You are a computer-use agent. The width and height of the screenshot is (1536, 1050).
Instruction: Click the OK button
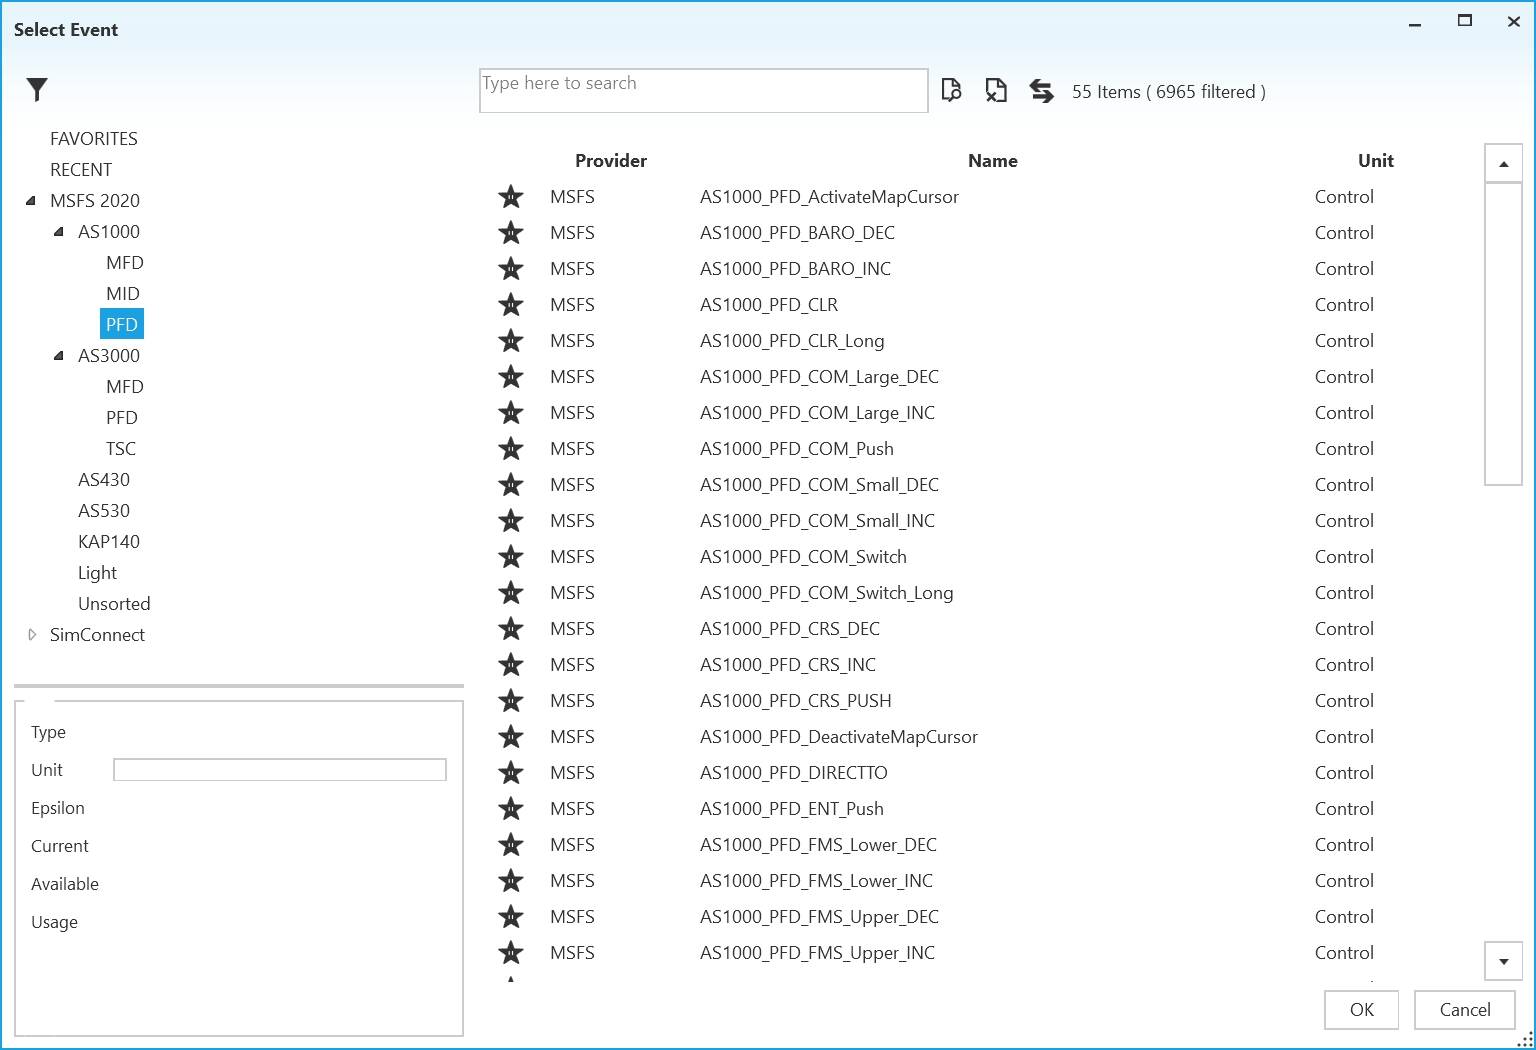pyautogui.click(x=1361, y=1010)
